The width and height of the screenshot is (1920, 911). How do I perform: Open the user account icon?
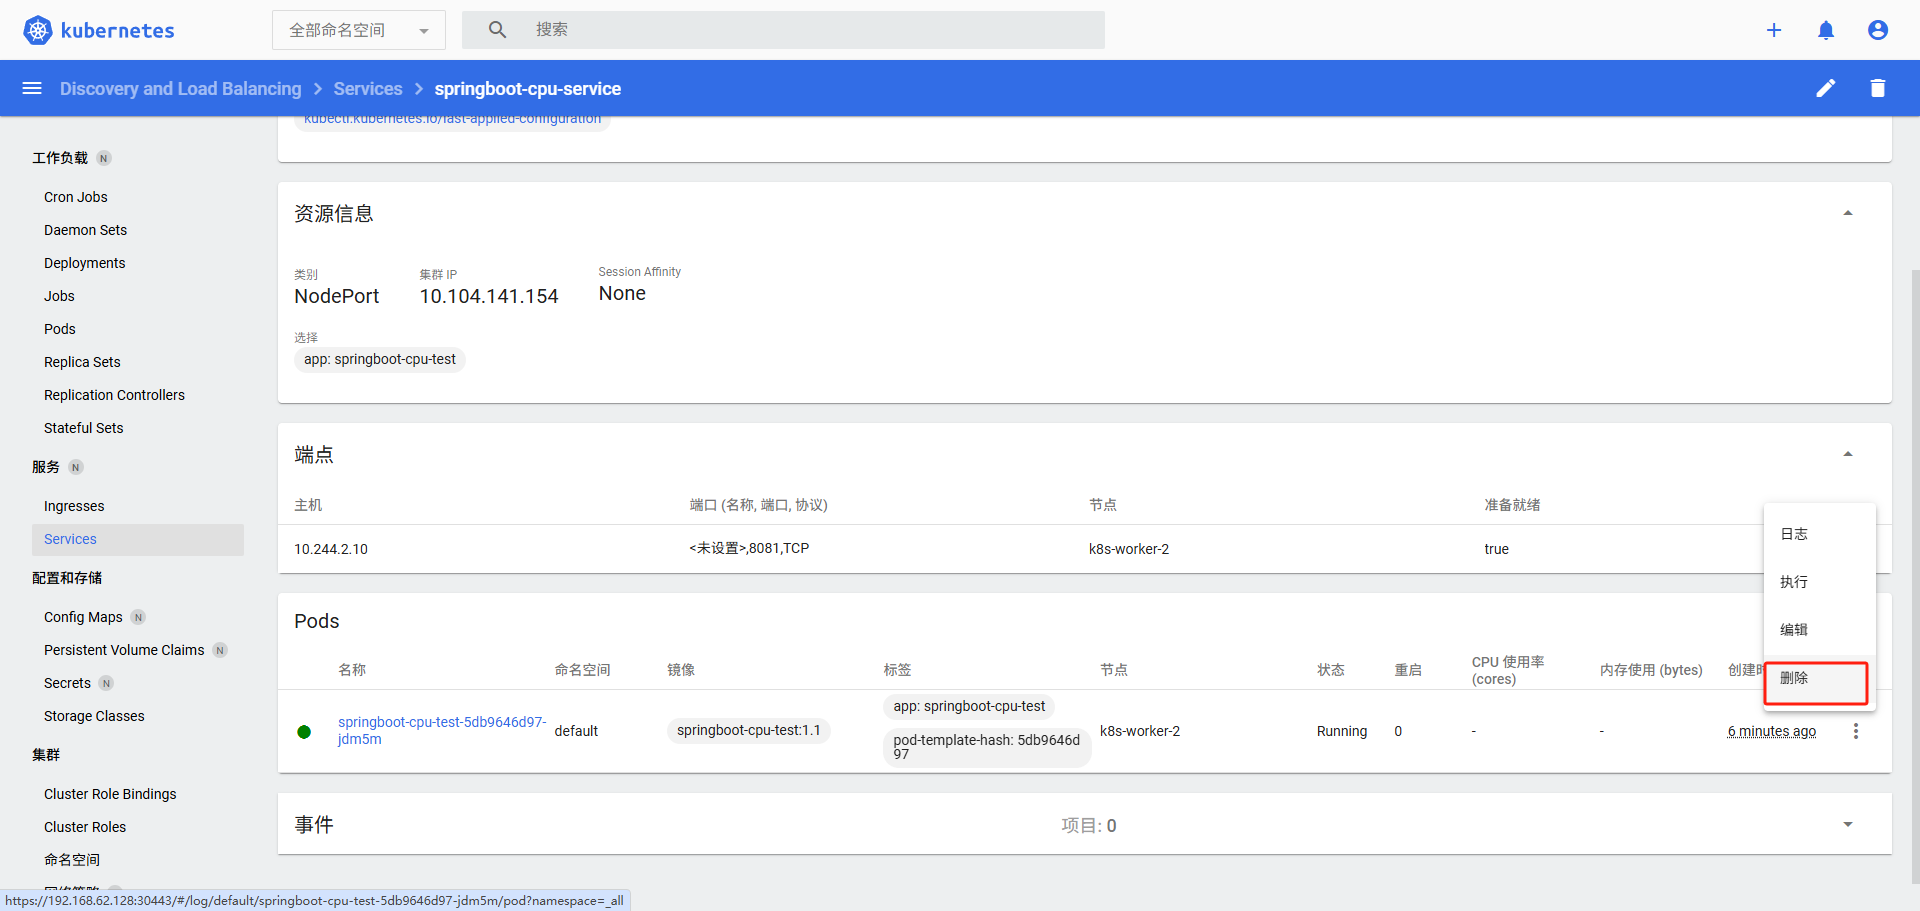[x=1878, y=30]
